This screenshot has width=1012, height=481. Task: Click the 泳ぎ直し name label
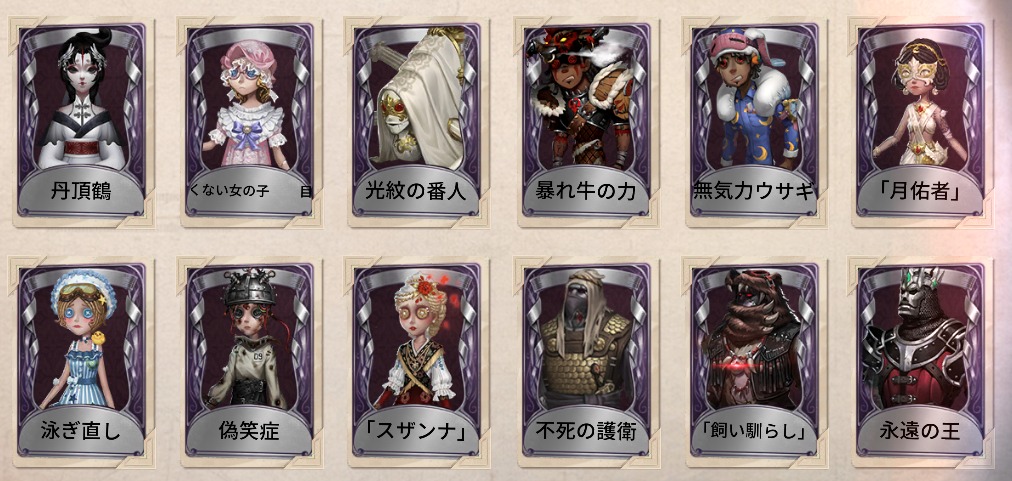(x=81, y=432)
